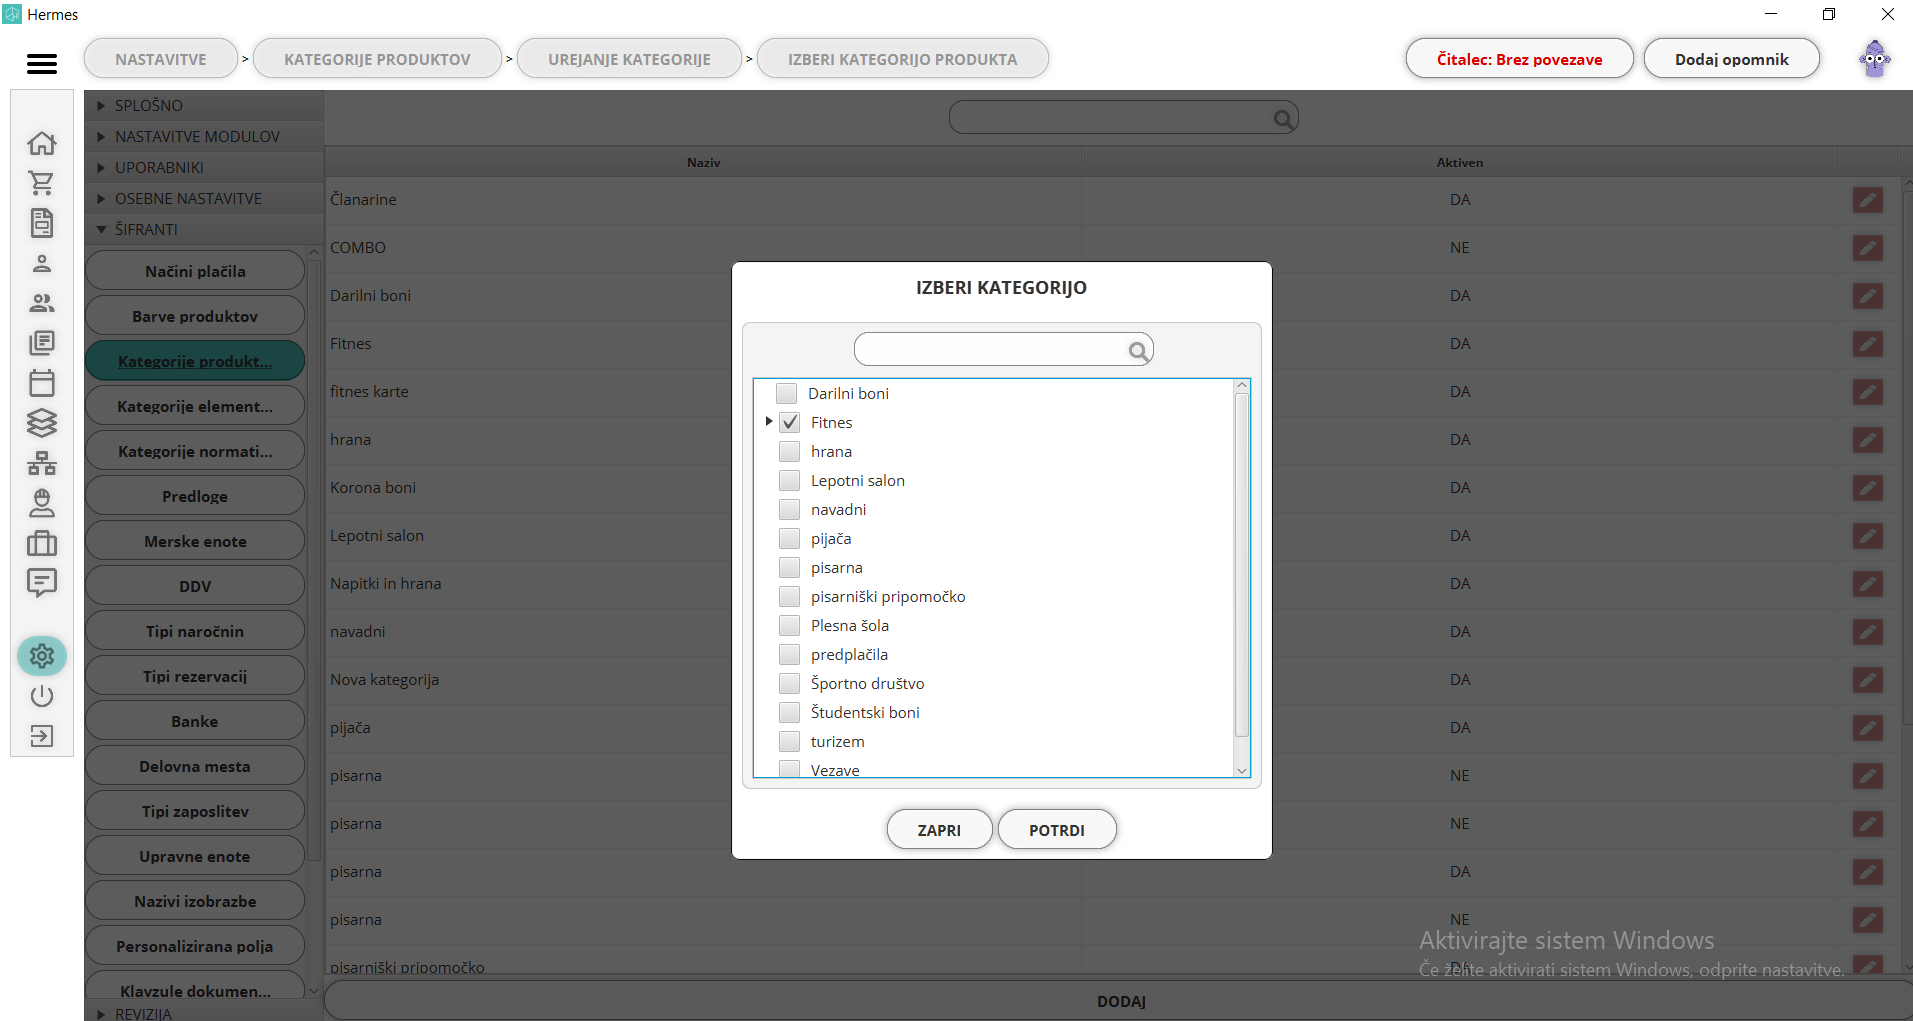1913x1021 pixels.
Task: Open the IZBERI KATEGORIJO PRODUKTA breadcrumb
Action: point(902,59)
